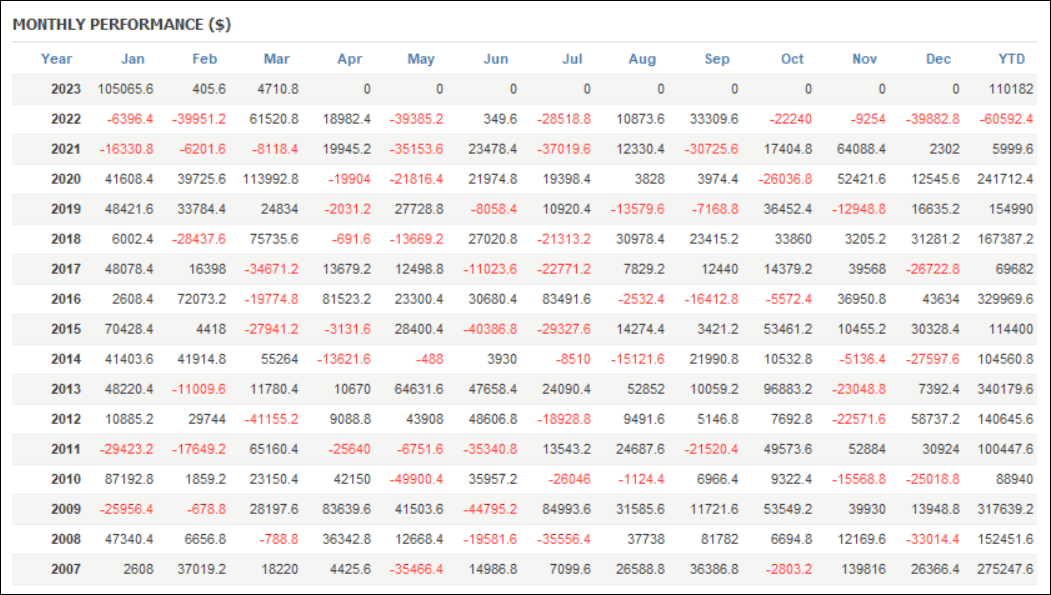Click 2012 March value -41155.2

point(271,419)
